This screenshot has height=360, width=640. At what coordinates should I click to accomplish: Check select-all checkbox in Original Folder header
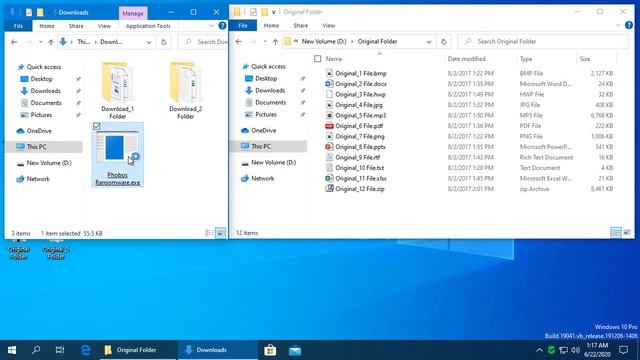(x=318, y=59)
